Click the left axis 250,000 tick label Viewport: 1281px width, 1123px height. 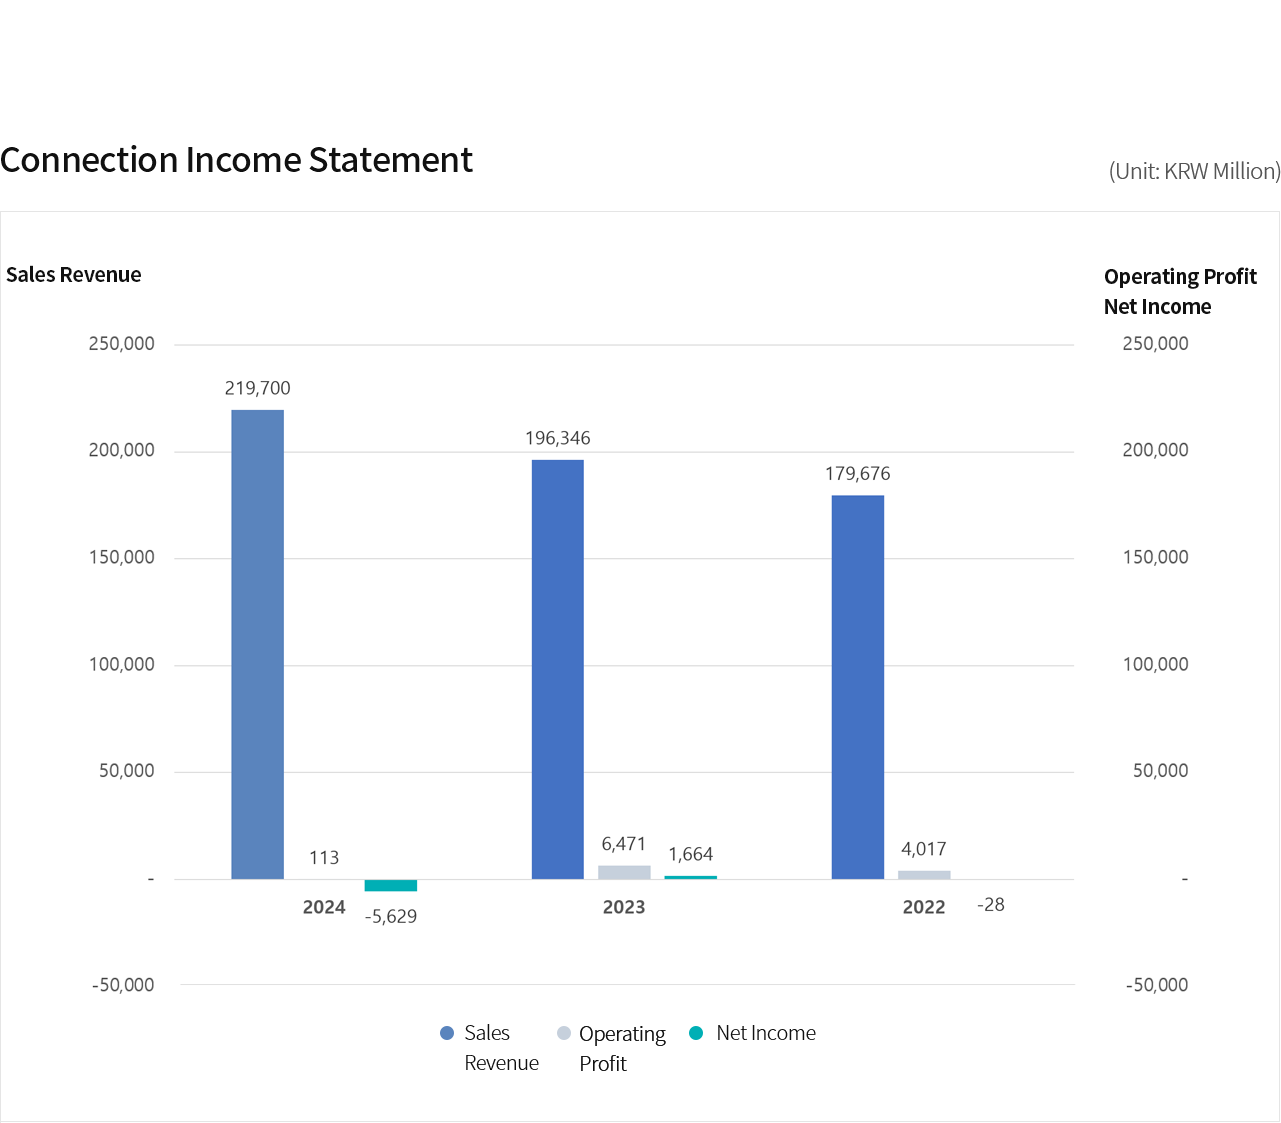(122, 344)
